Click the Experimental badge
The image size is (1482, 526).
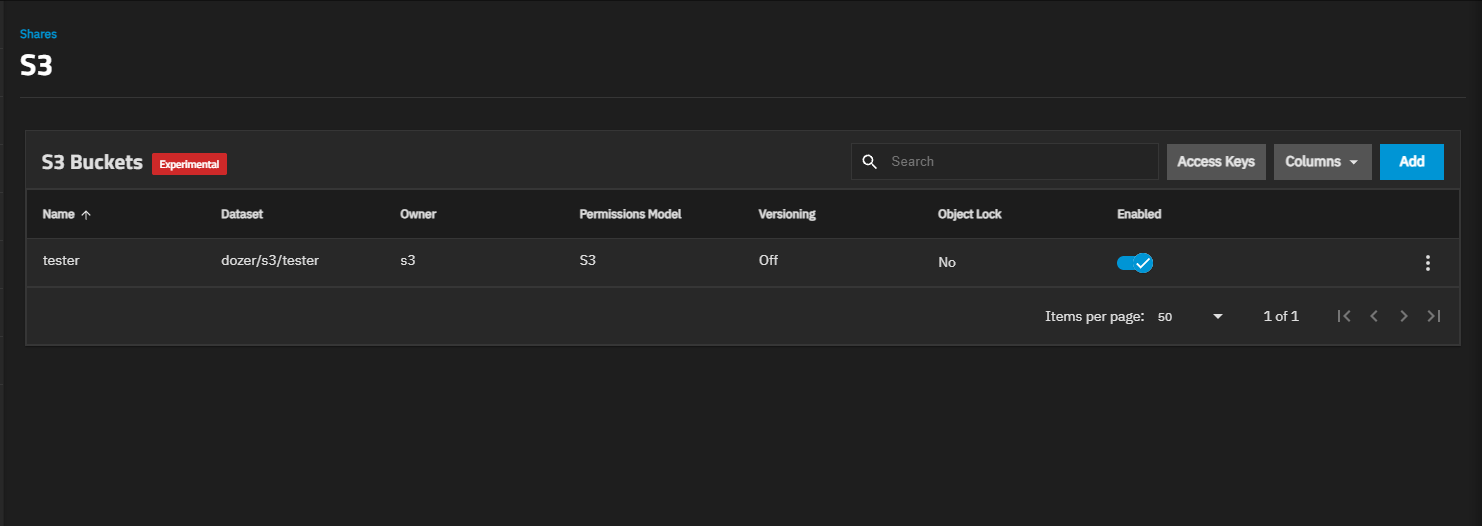pyautogui.click(x=189, y=164)
